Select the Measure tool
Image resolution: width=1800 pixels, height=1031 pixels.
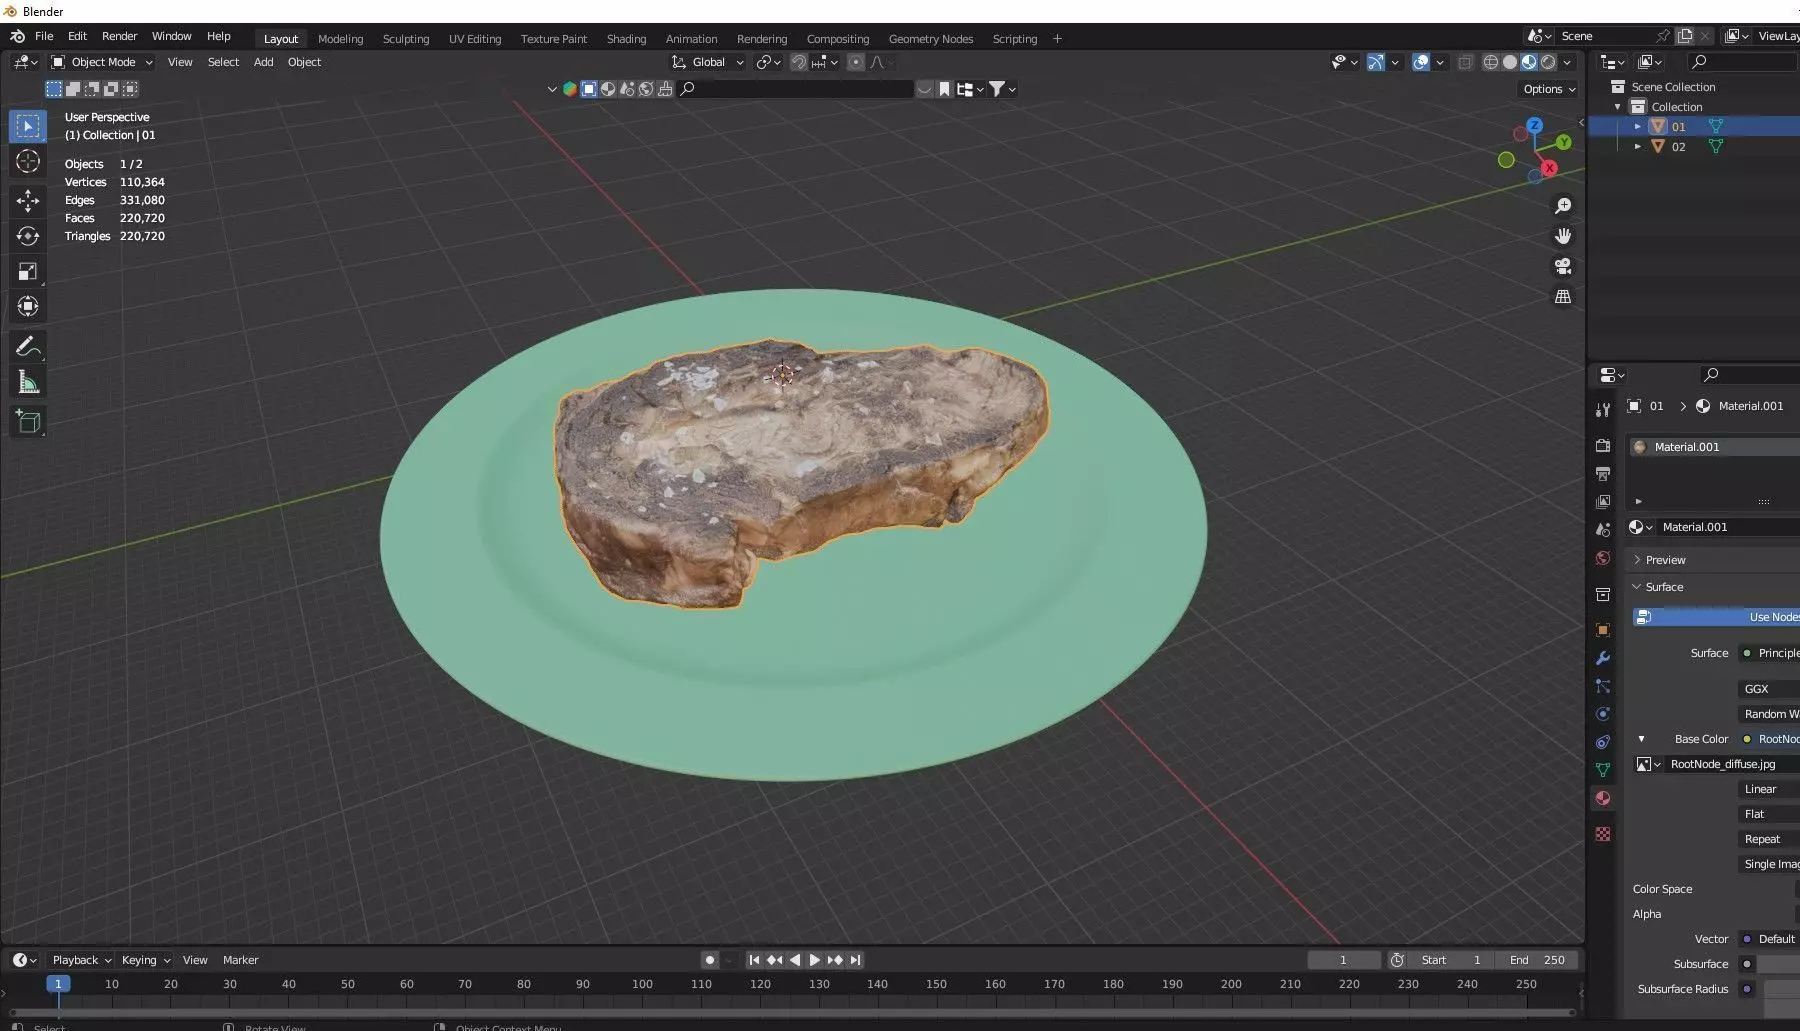click(x=28, y=382)
